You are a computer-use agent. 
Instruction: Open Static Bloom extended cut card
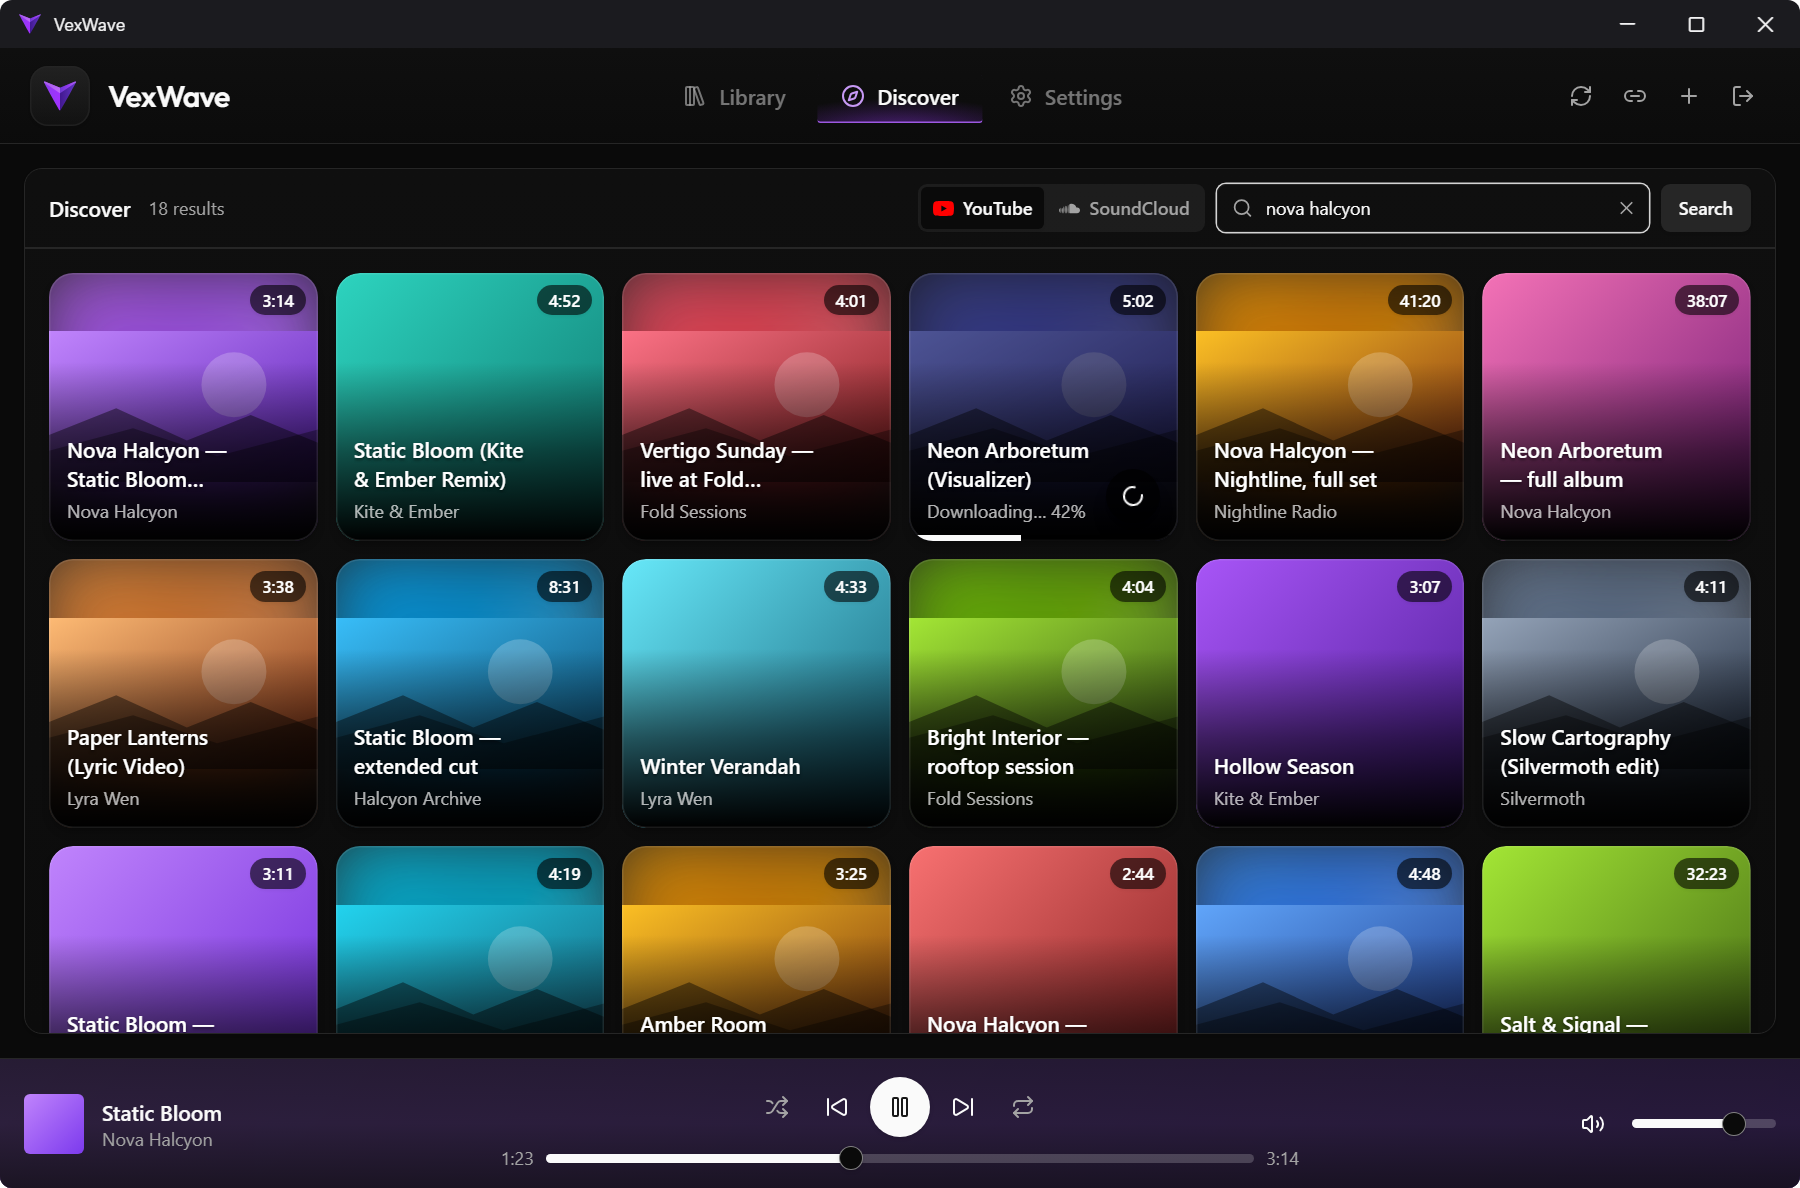[470, 693]
